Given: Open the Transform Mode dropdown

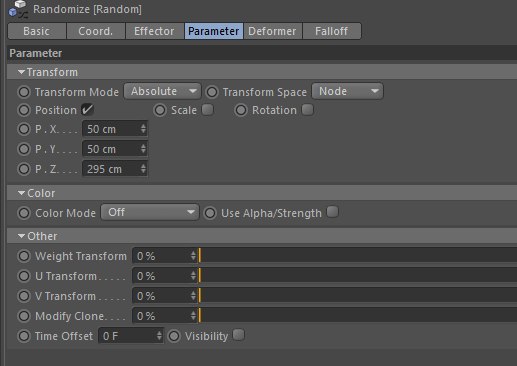Looking at the screenshot, I should pyautogui.click(x=163, y=91).
